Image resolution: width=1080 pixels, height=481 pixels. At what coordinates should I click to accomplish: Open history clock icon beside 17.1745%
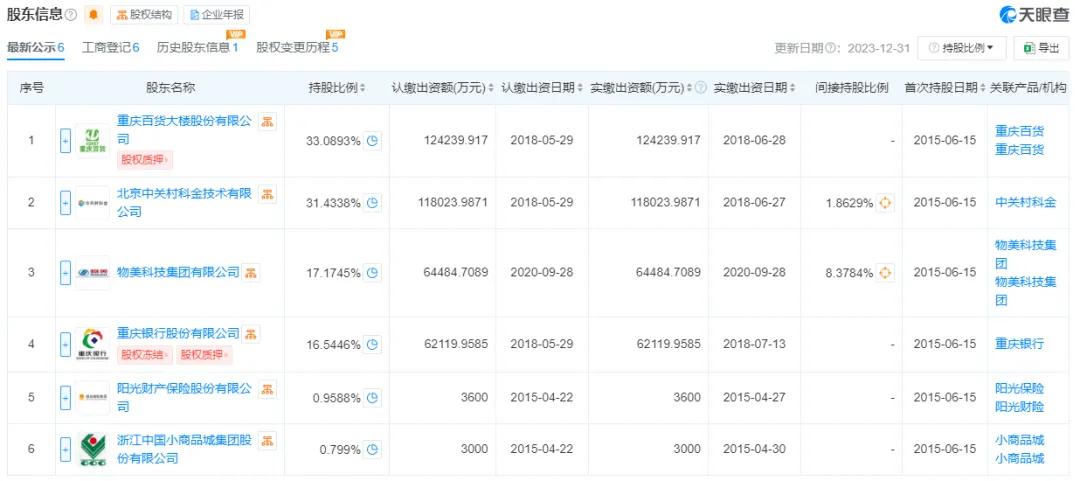[x=372, y=273]
